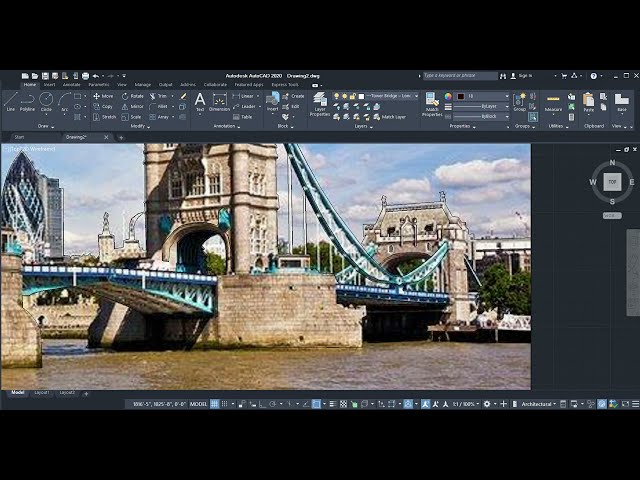Expand the Draw panel

coord(46,127)
